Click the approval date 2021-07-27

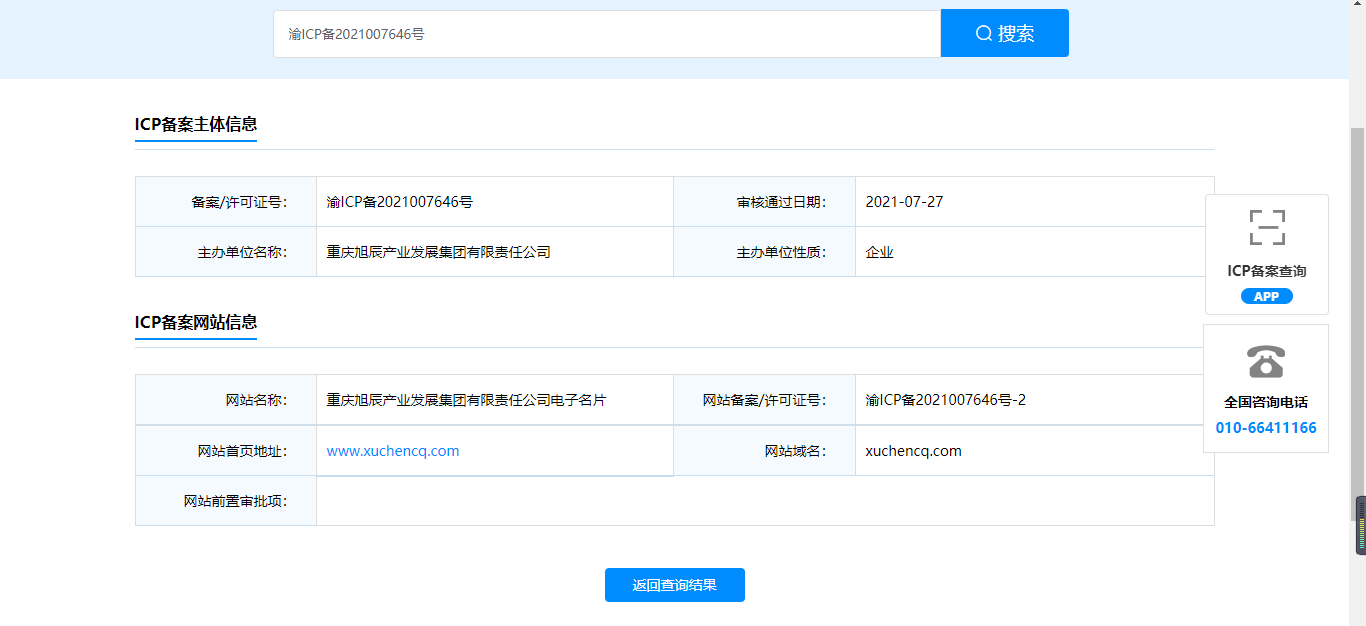coord(904,202)
